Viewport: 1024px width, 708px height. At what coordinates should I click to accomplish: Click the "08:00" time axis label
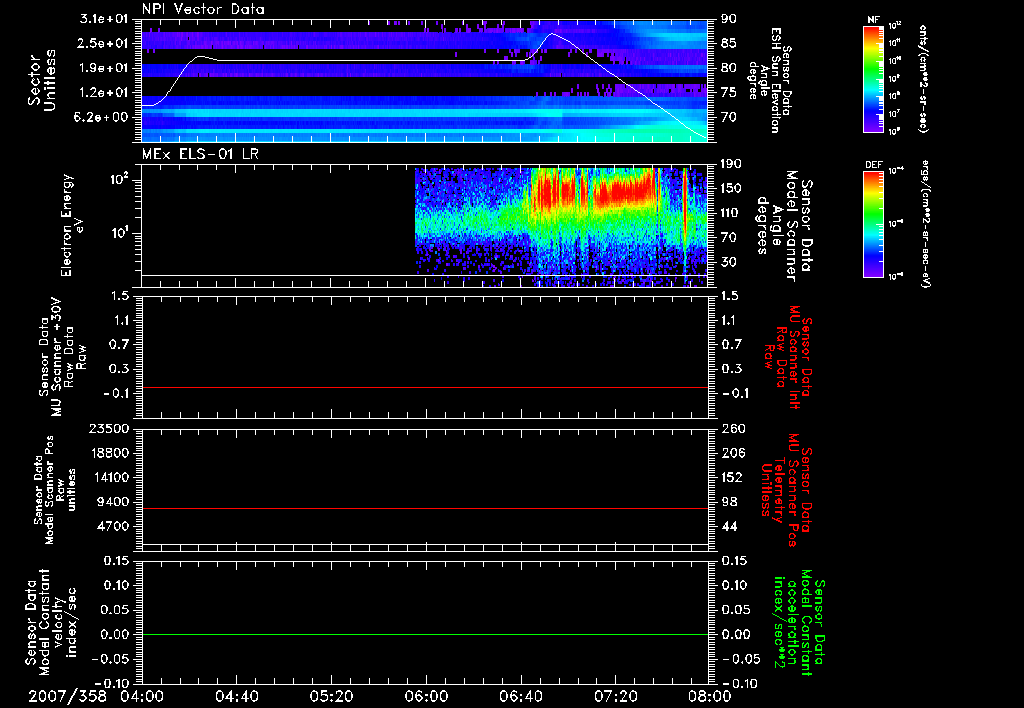710,696
